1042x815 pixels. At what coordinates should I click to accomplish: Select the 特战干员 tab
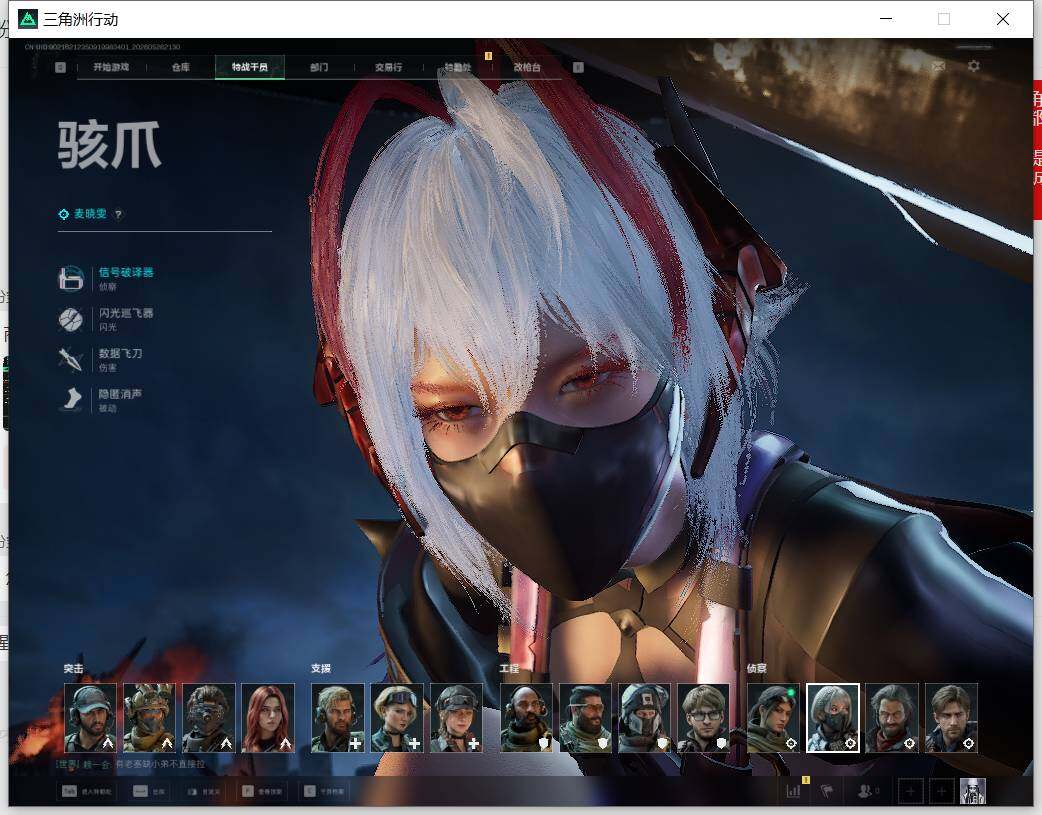click(250, 67)
